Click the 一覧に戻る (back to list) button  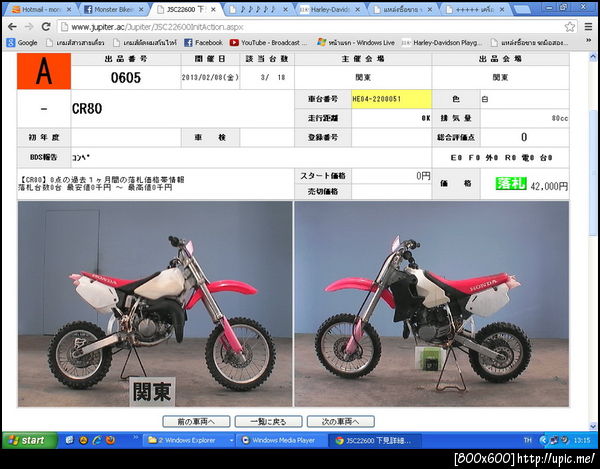click(268, 422)
